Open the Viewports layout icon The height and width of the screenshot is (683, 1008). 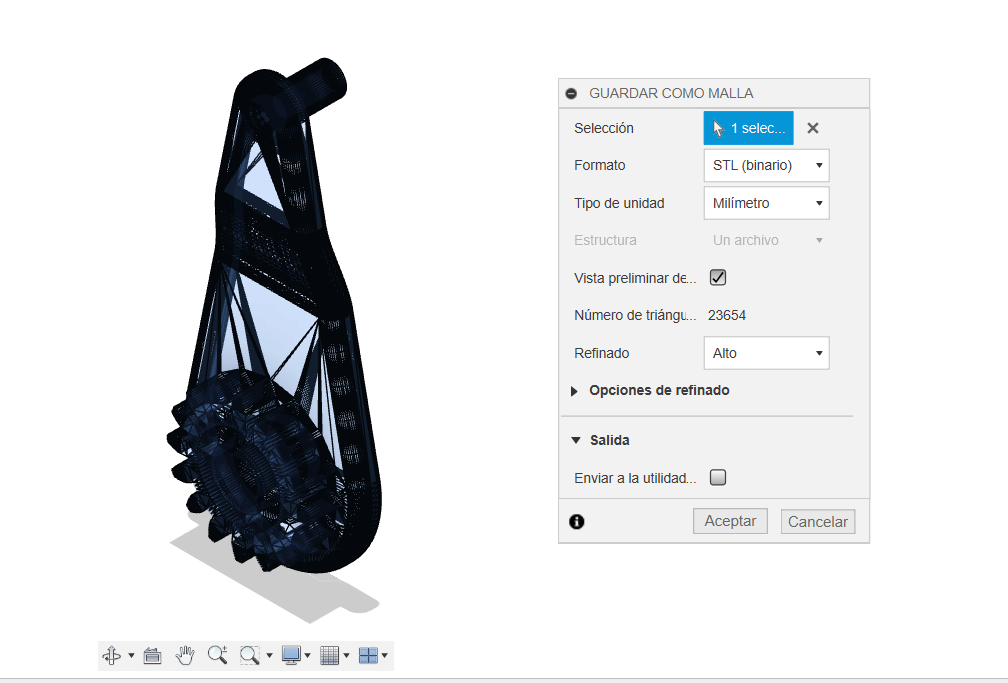(x=368, y=655)
